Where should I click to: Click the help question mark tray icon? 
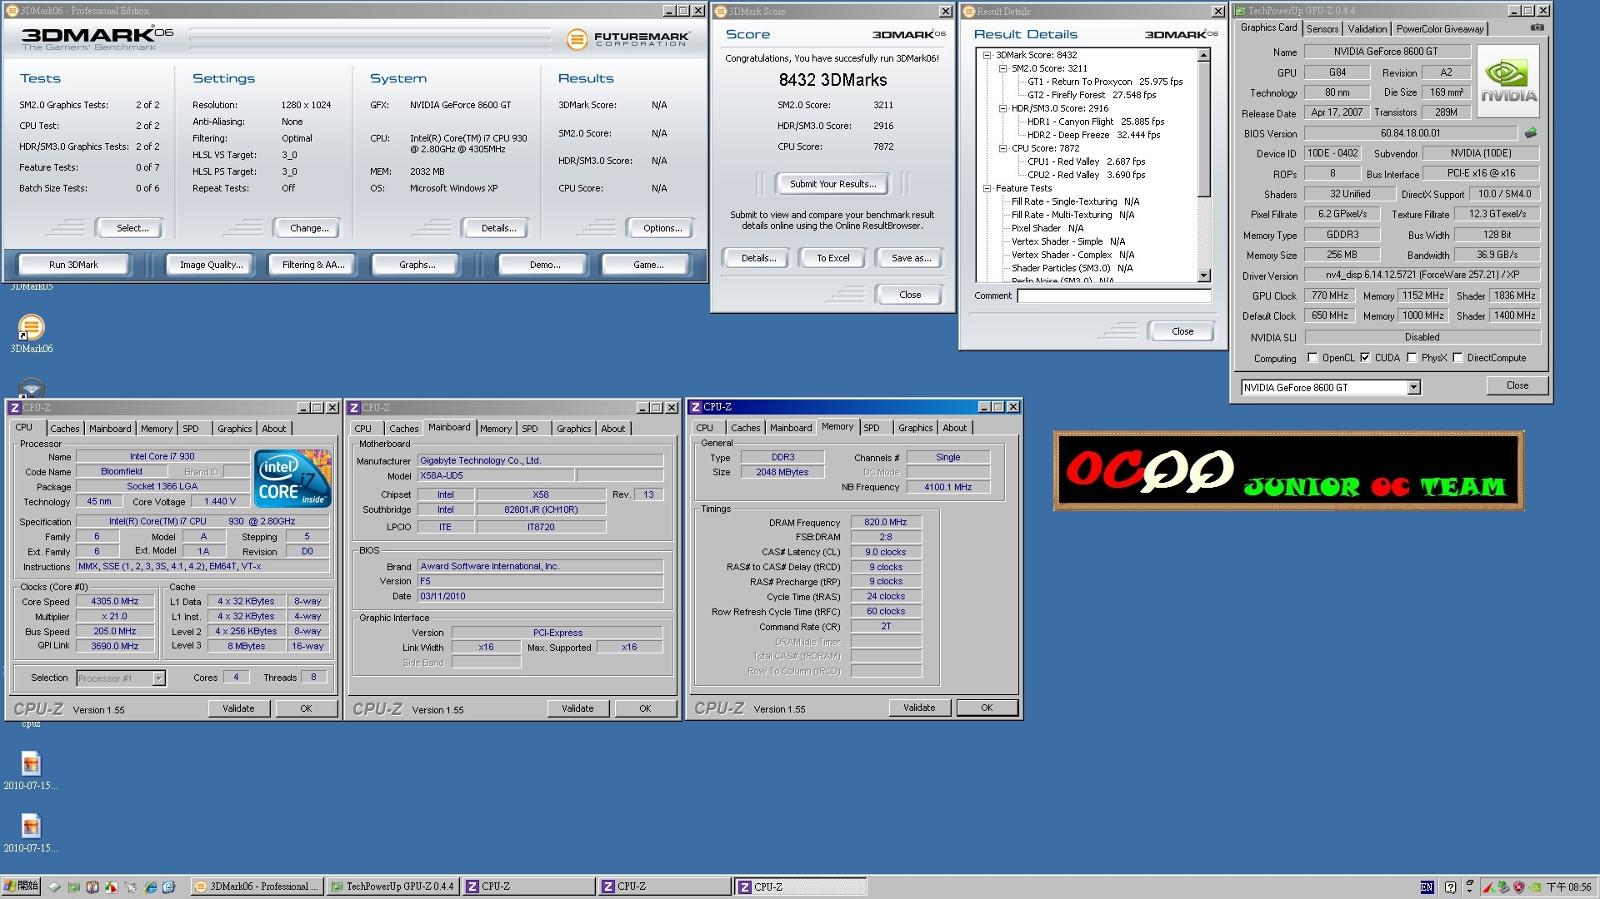click(x=1450, y=887)
